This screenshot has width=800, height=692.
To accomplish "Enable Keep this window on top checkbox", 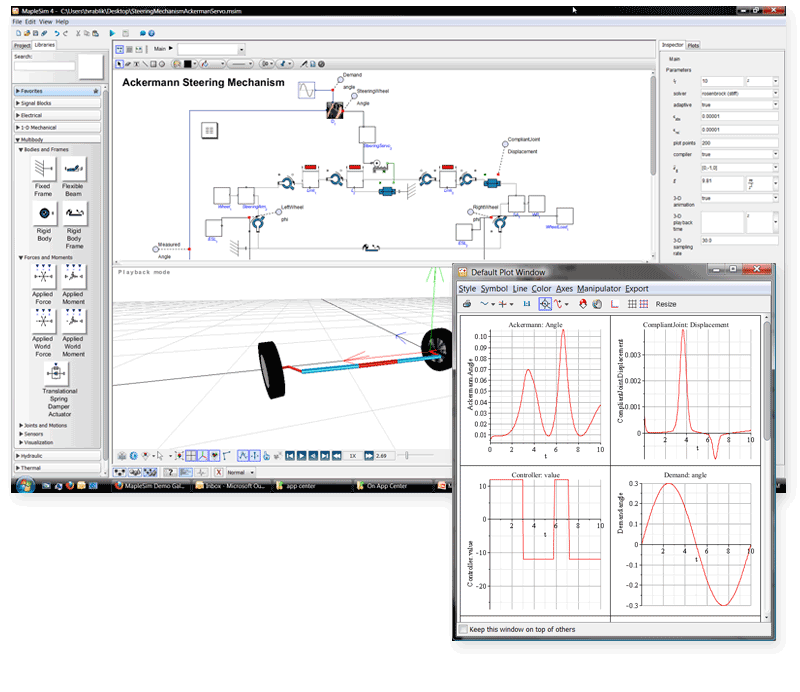I will pyautogui.click(x=464, y=629).
